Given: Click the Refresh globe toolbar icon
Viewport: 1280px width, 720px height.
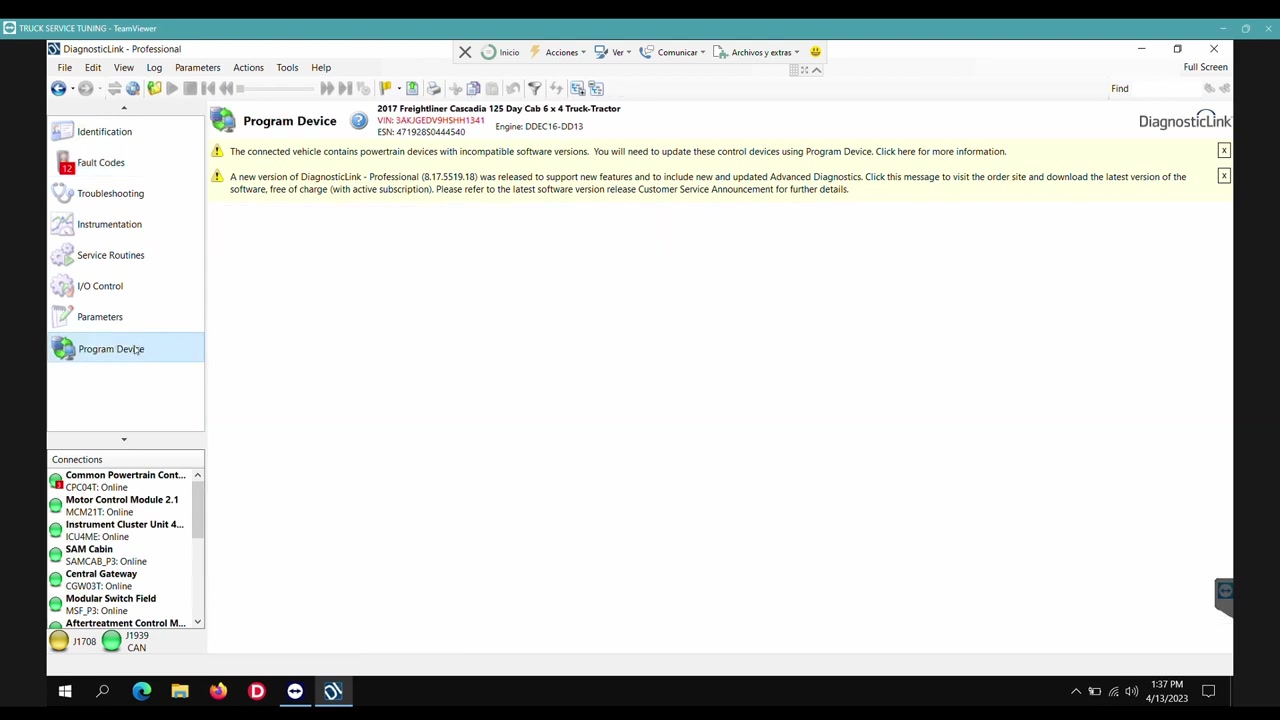Looking at the screenshot, I should pos(133,89).
